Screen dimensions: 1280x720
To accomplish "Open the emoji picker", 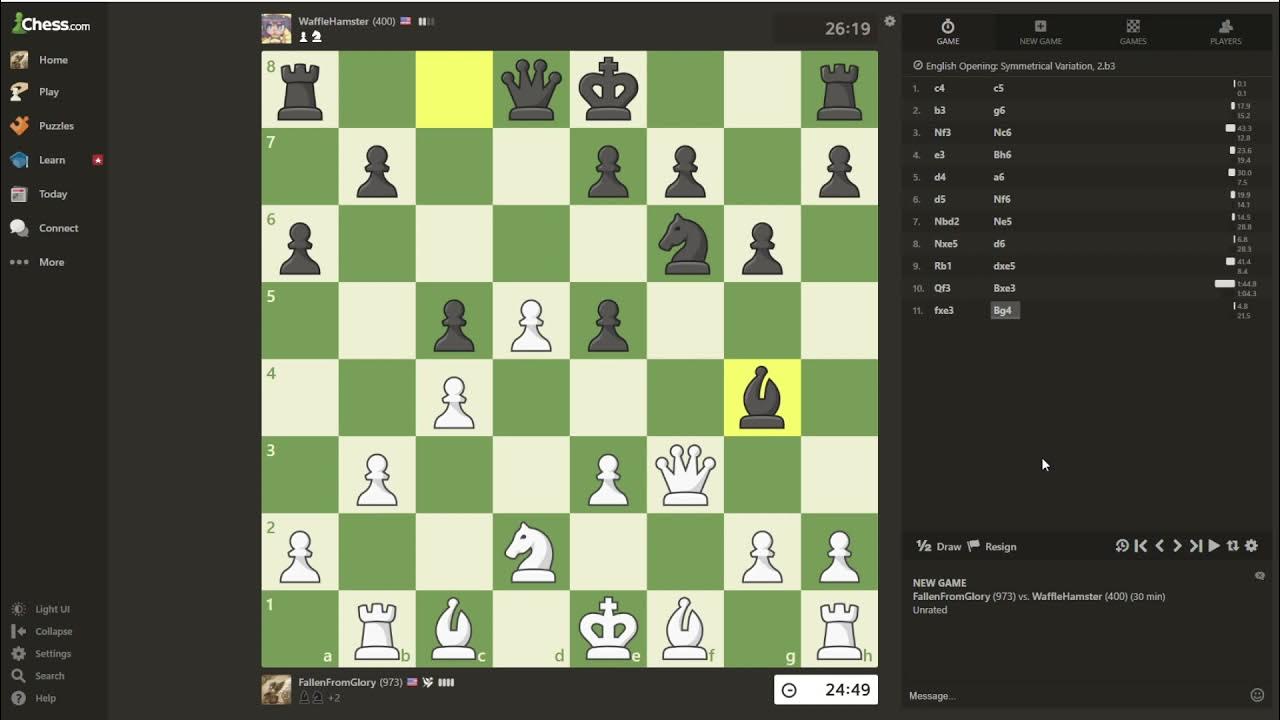I will 1258,696.
